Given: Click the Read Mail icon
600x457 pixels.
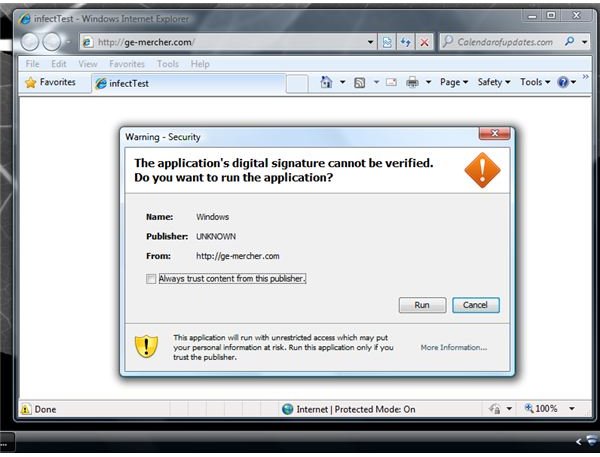Looking at the screenshot, I should 391,82.
